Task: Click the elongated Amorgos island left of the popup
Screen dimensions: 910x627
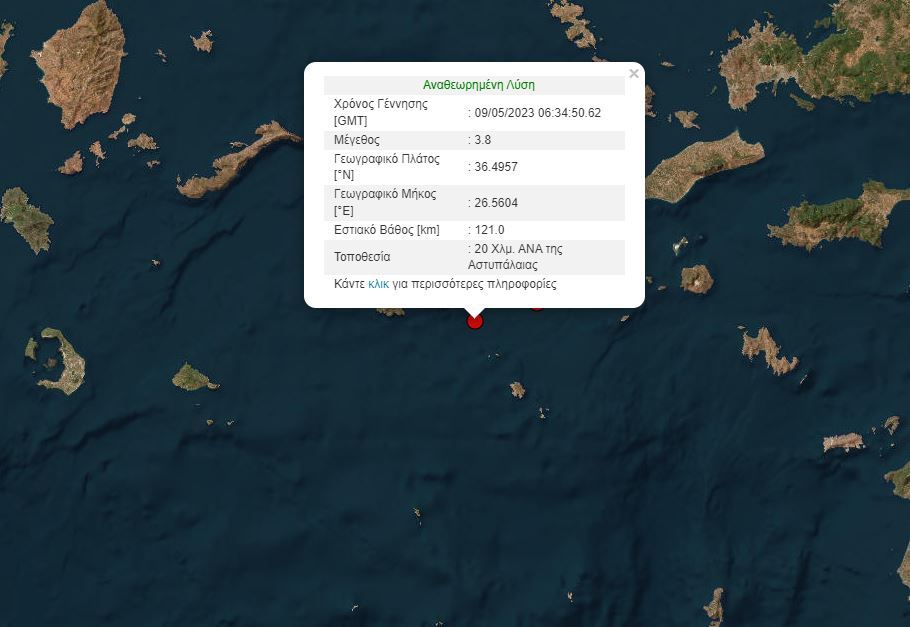Action: click(238, 160)
